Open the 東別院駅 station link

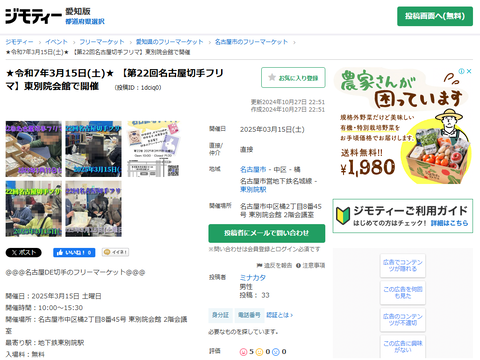pyautogui.click(x=253, y=189)
